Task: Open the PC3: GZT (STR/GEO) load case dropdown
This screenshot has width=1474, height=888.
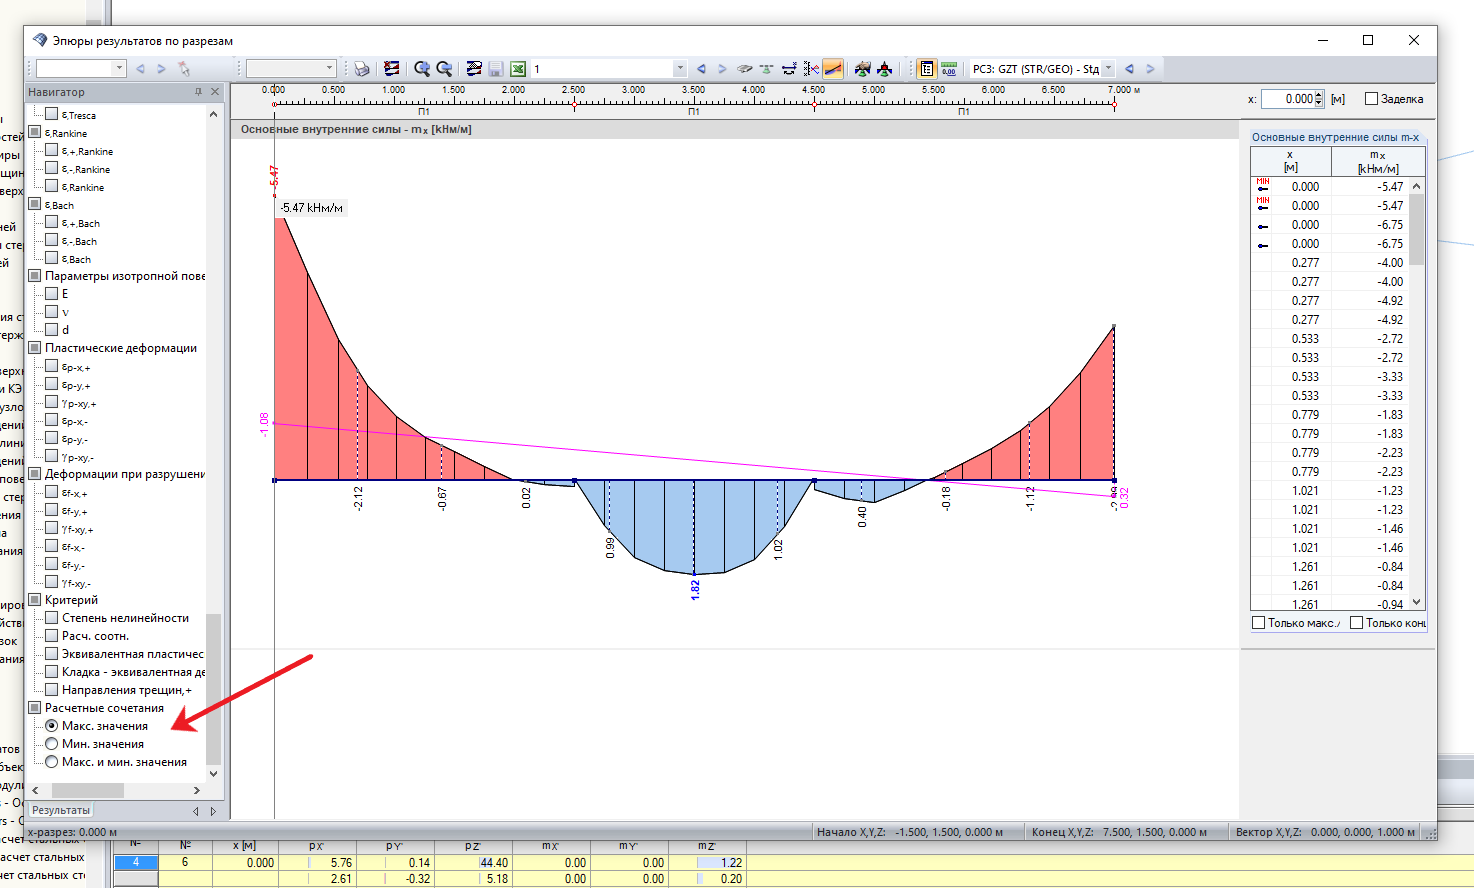Action: point(1108,69)
